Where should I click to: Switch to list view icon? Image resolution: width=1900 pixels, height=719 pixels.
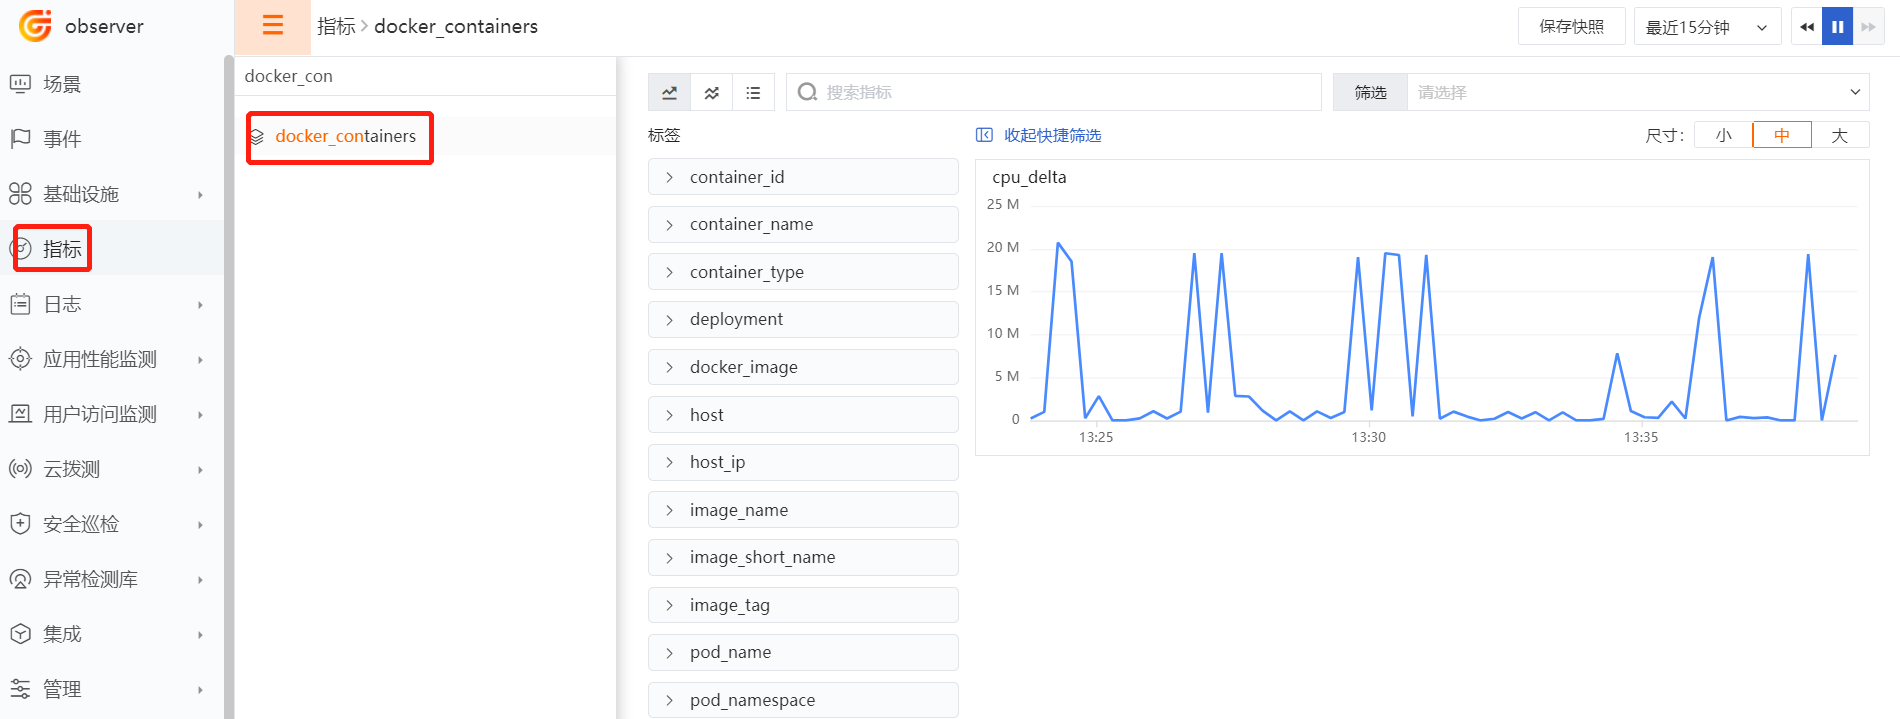pyautogui.click(x=753, y=93)
